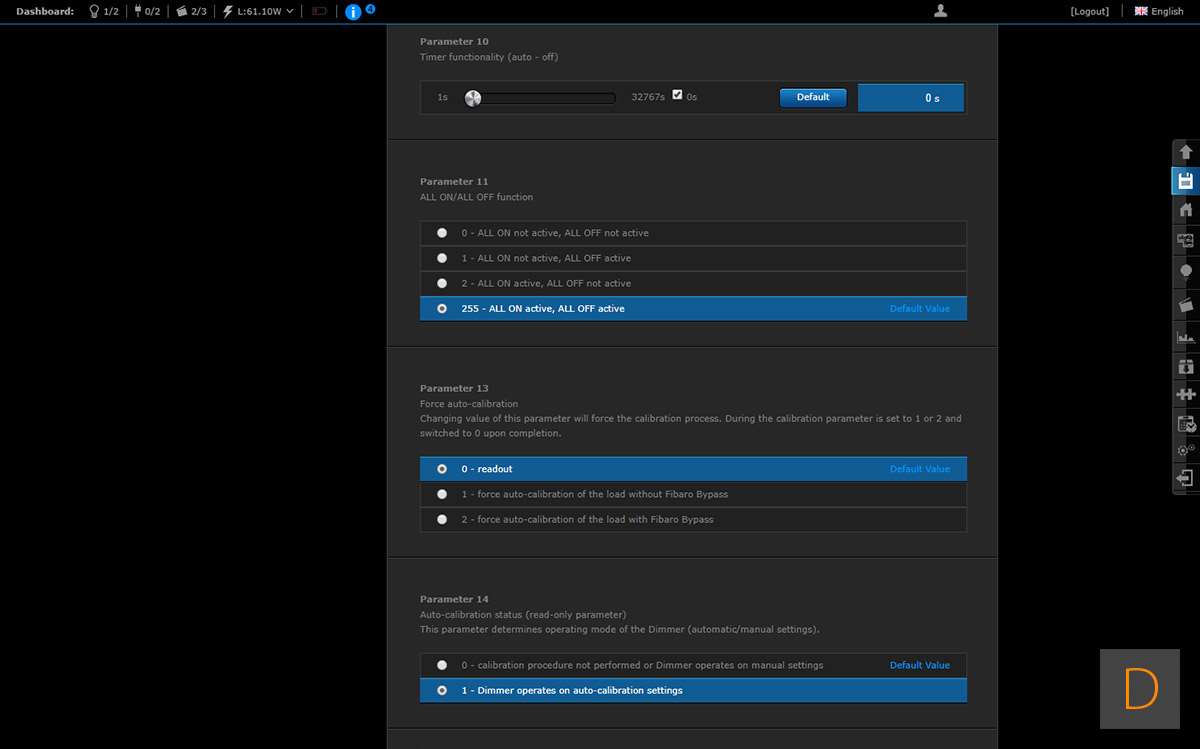Open the plugins puzzle icon in sidebar
This screenshot has width=1200, height=749.
[1185, 394]
